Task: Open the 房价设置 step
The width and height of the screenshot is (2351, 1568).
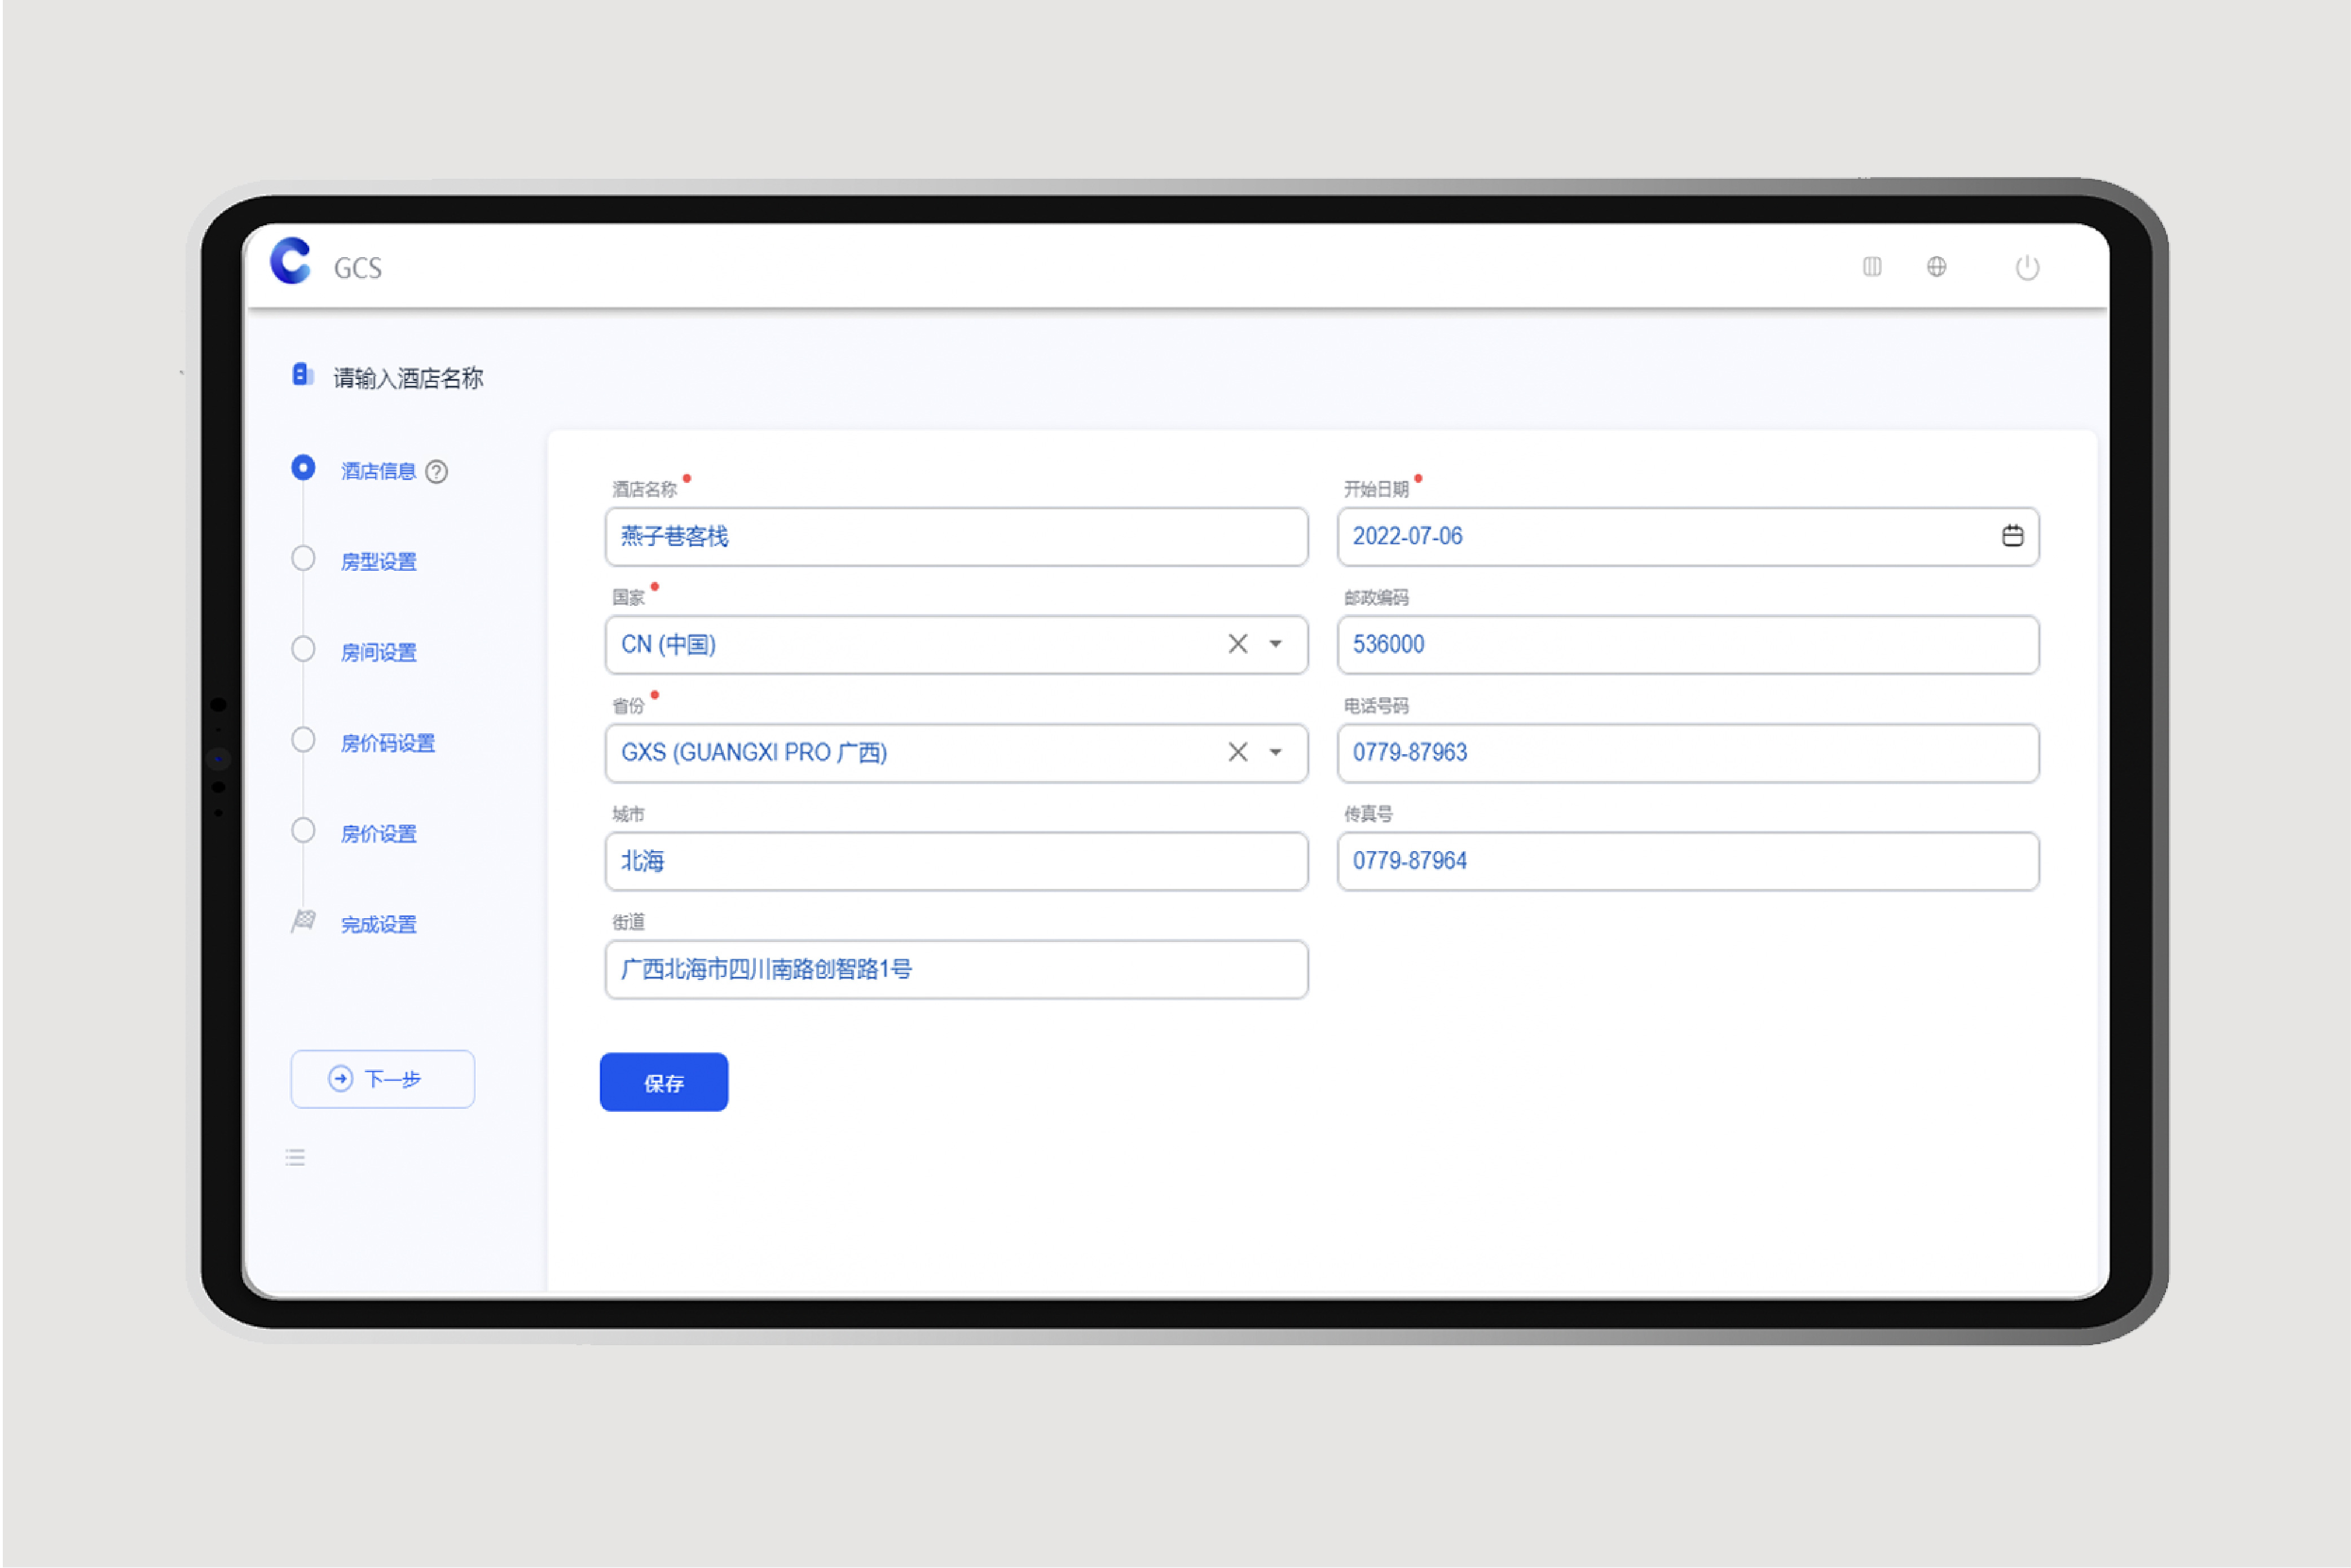Action: click(378, 834)
